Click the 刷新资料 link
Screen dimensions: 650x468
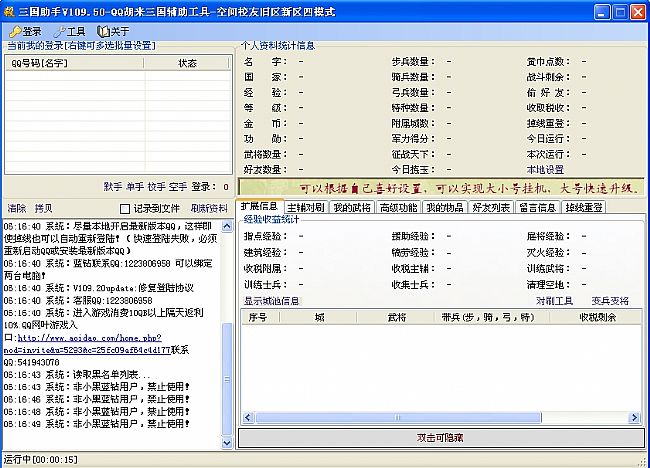tap(209, 209)
